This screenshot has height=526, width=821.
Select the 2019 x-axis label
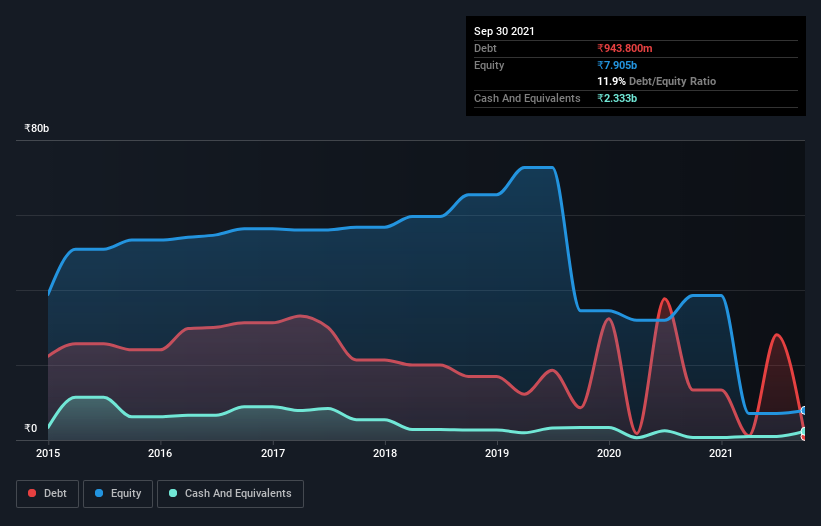click(x=497, y=453)
